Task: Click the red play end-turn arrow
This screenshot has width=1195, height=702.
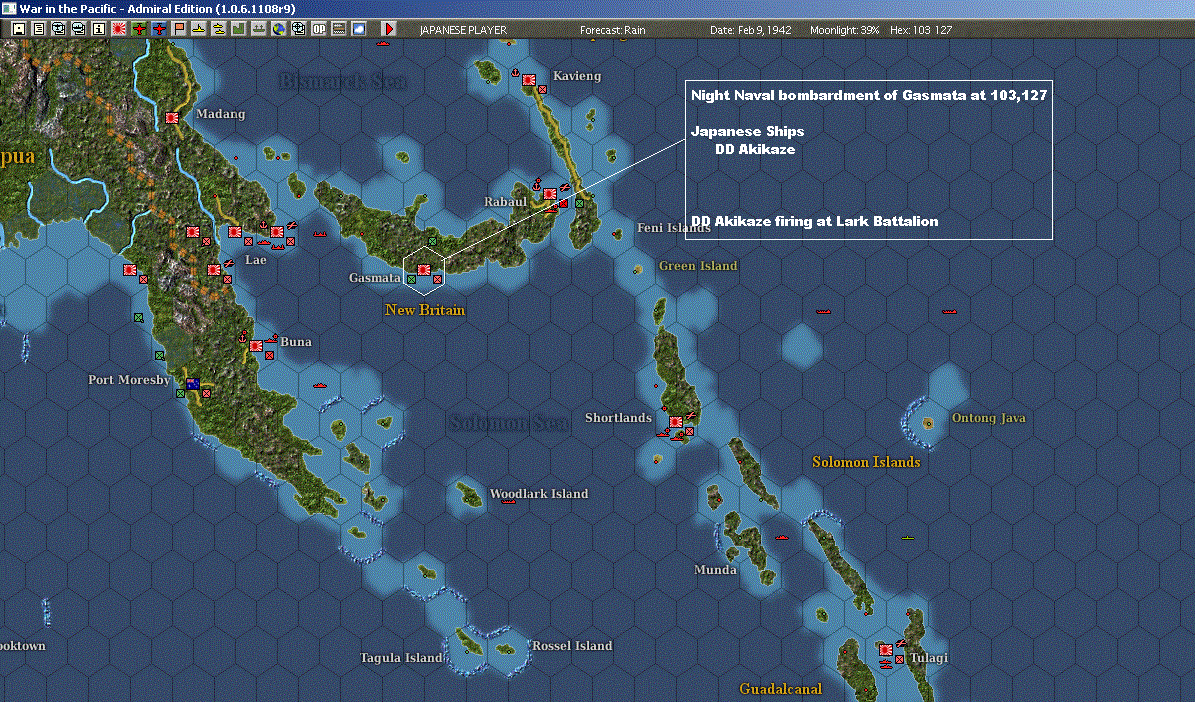Action: click(389, 29)
